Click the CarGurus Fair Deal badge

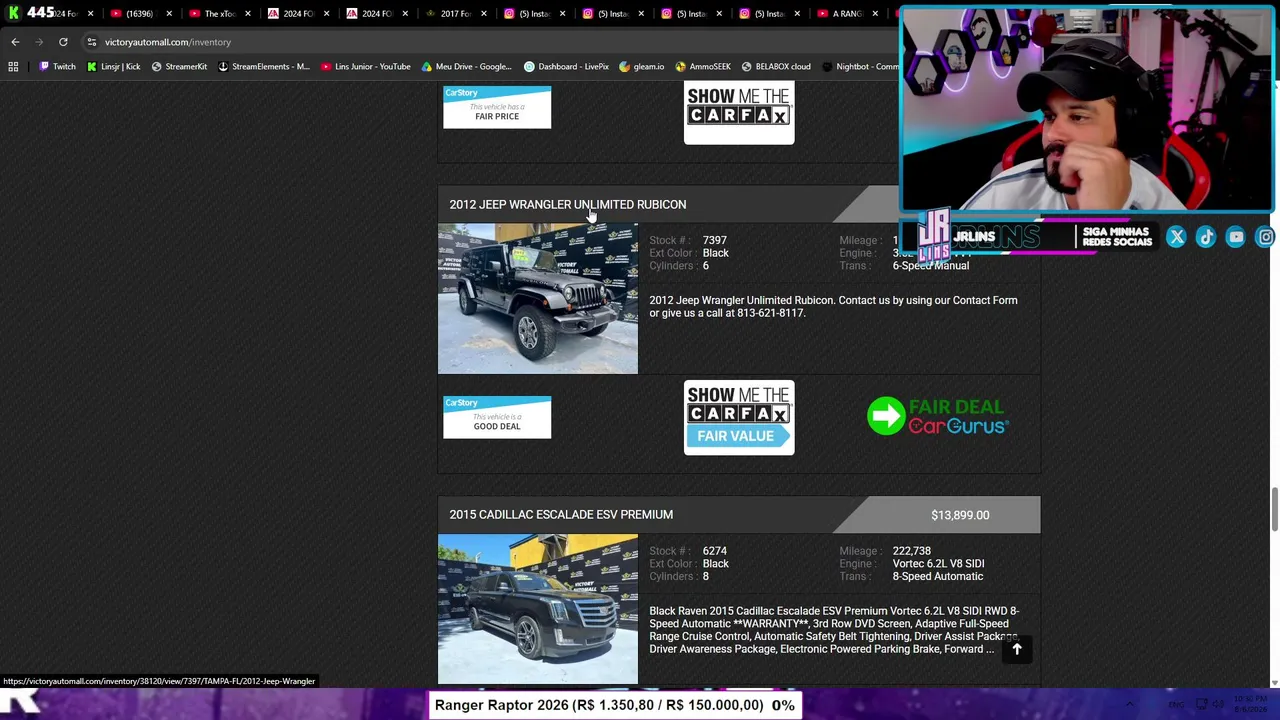click(x=938, y=416)
